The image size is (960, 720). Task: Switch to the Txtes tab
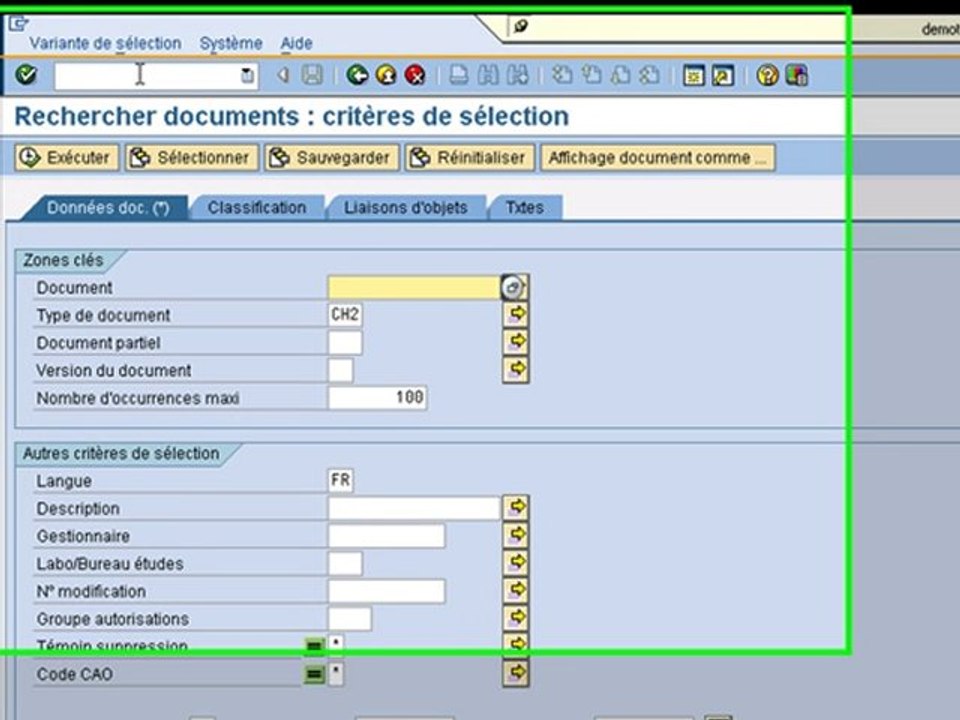tap(525, 208)
